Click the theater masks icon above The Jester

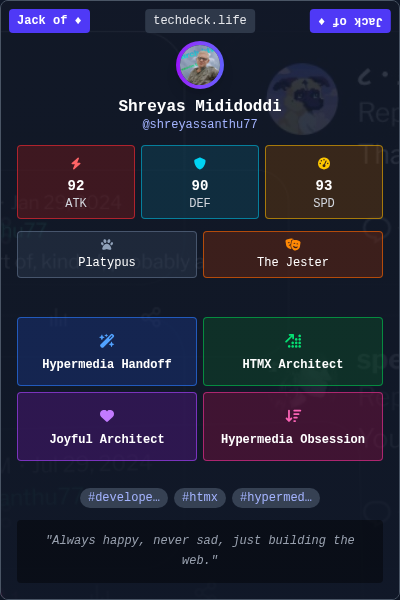(293, 244)
